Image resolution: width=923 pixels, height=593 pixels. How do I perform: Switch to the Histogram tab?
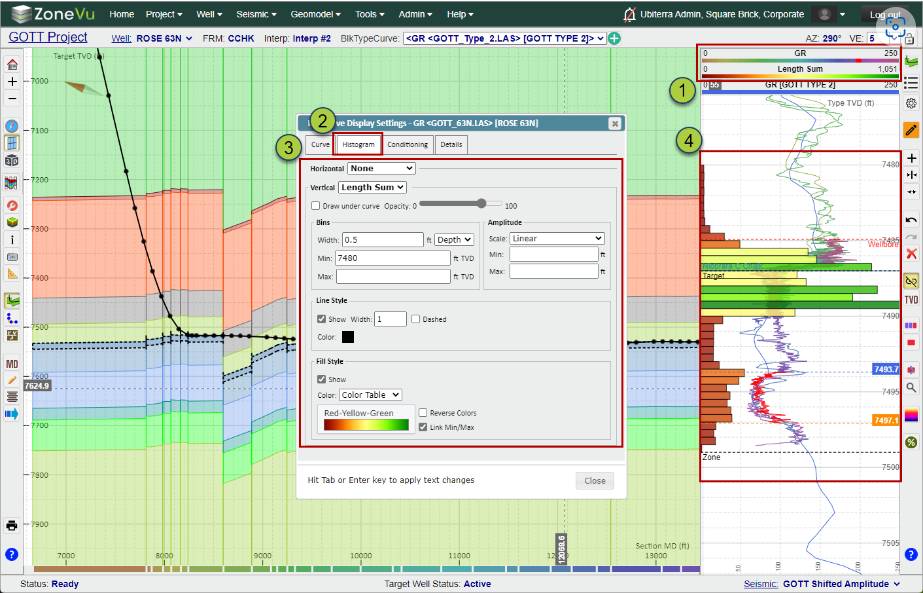(x=358, y=144)
